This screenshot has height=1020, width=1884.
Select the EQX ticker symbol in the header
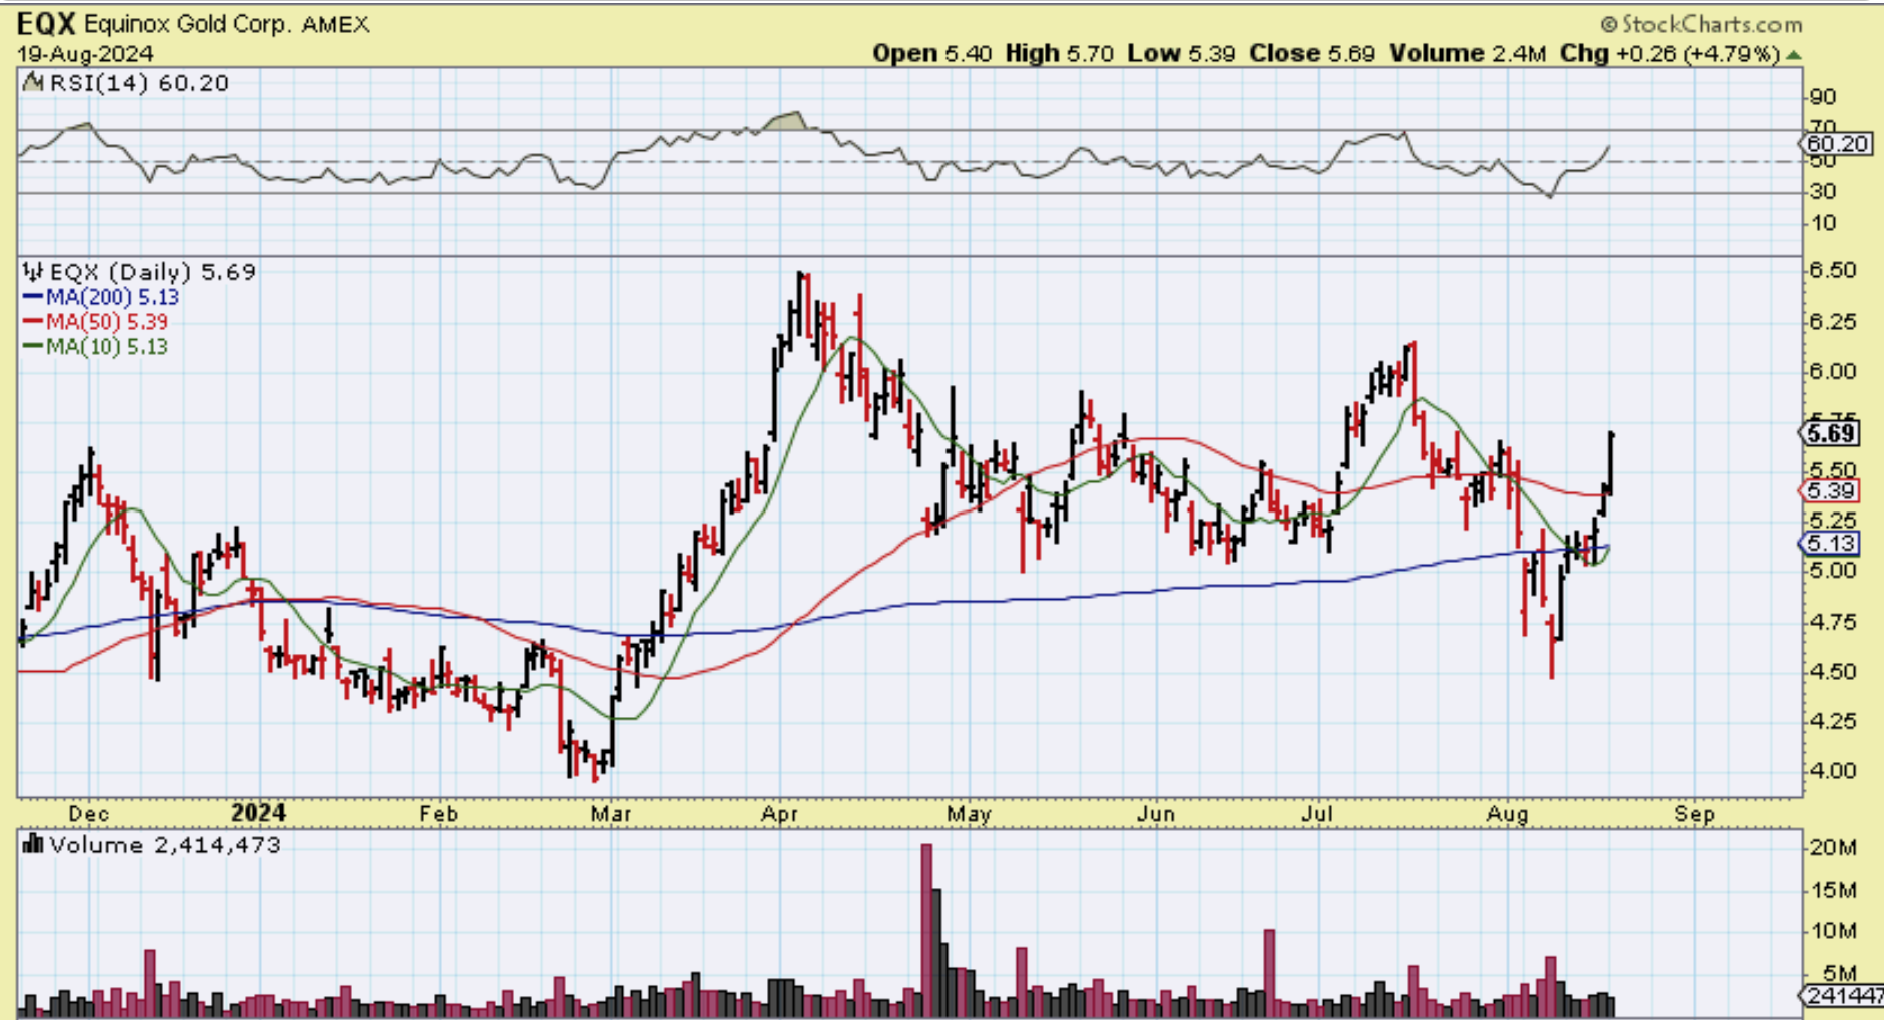point(47,23)
